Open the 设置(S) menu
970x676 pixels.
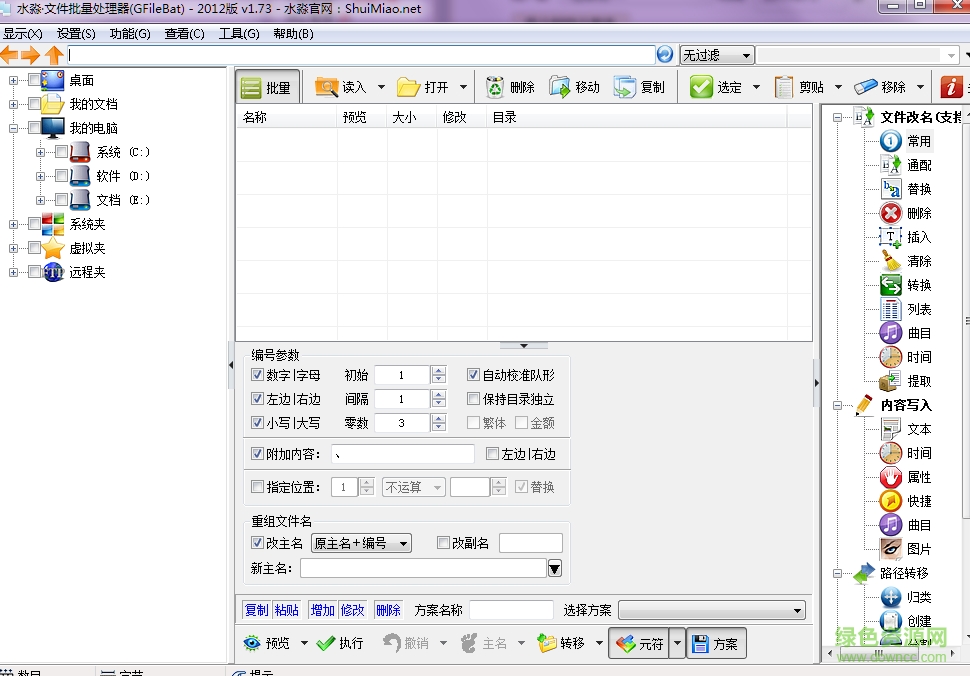(x=76, y=33)
